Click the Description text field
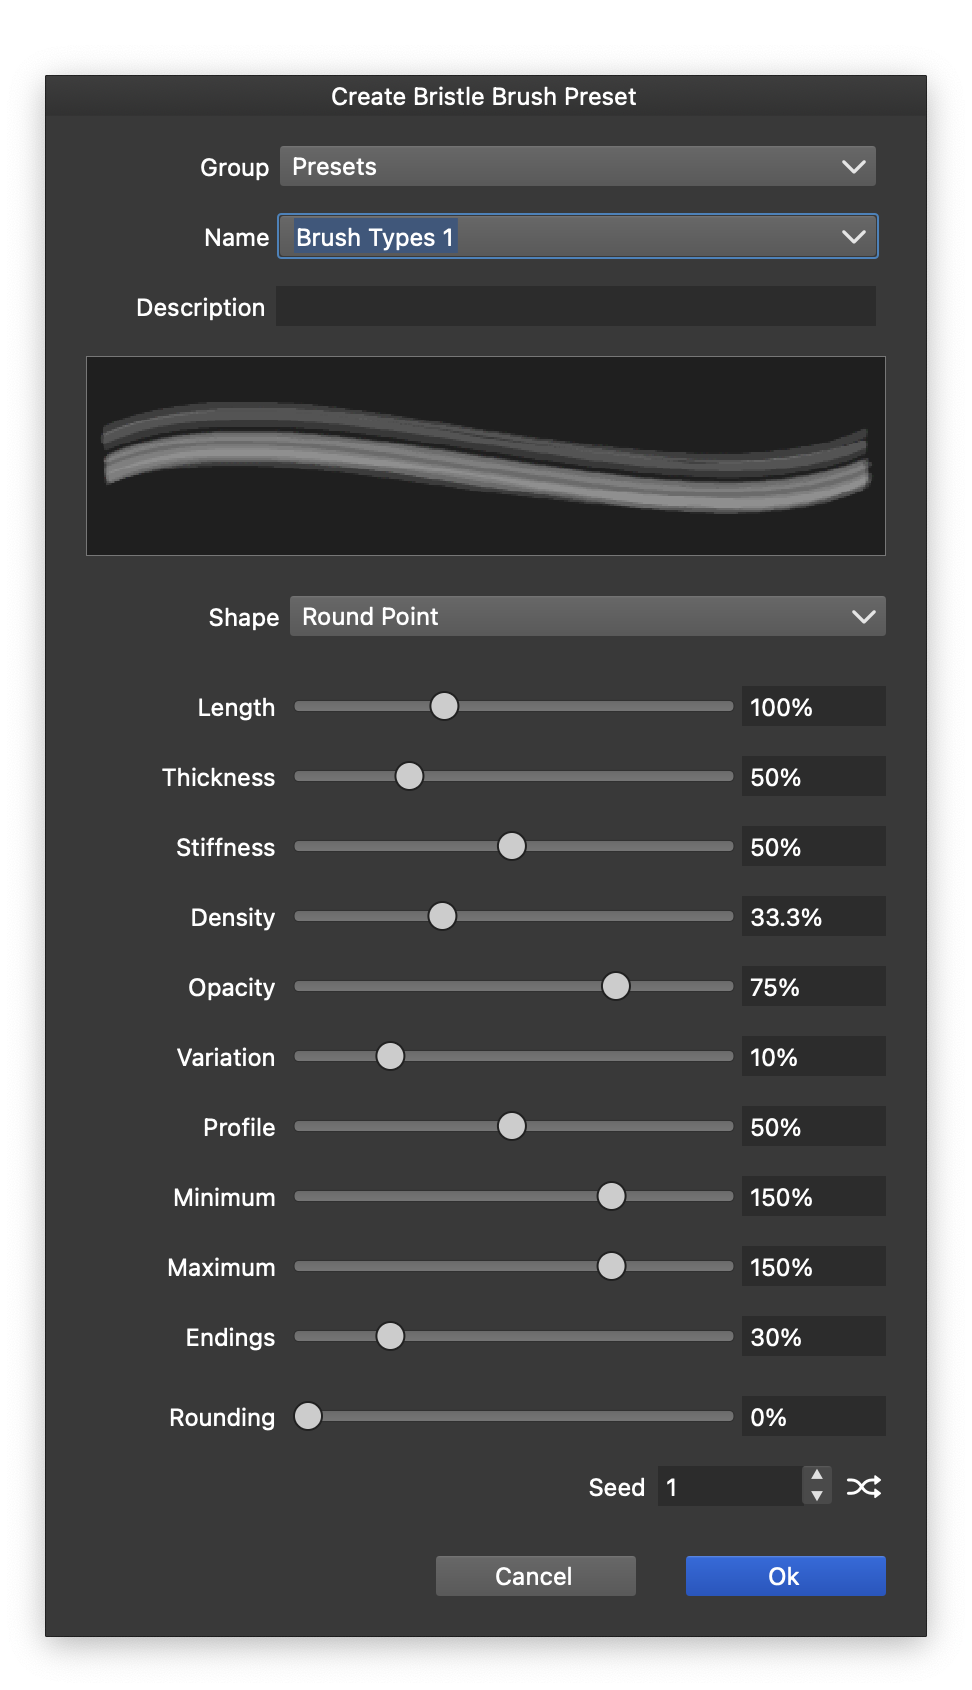The image size is (972, 1690). coord(576,306)
